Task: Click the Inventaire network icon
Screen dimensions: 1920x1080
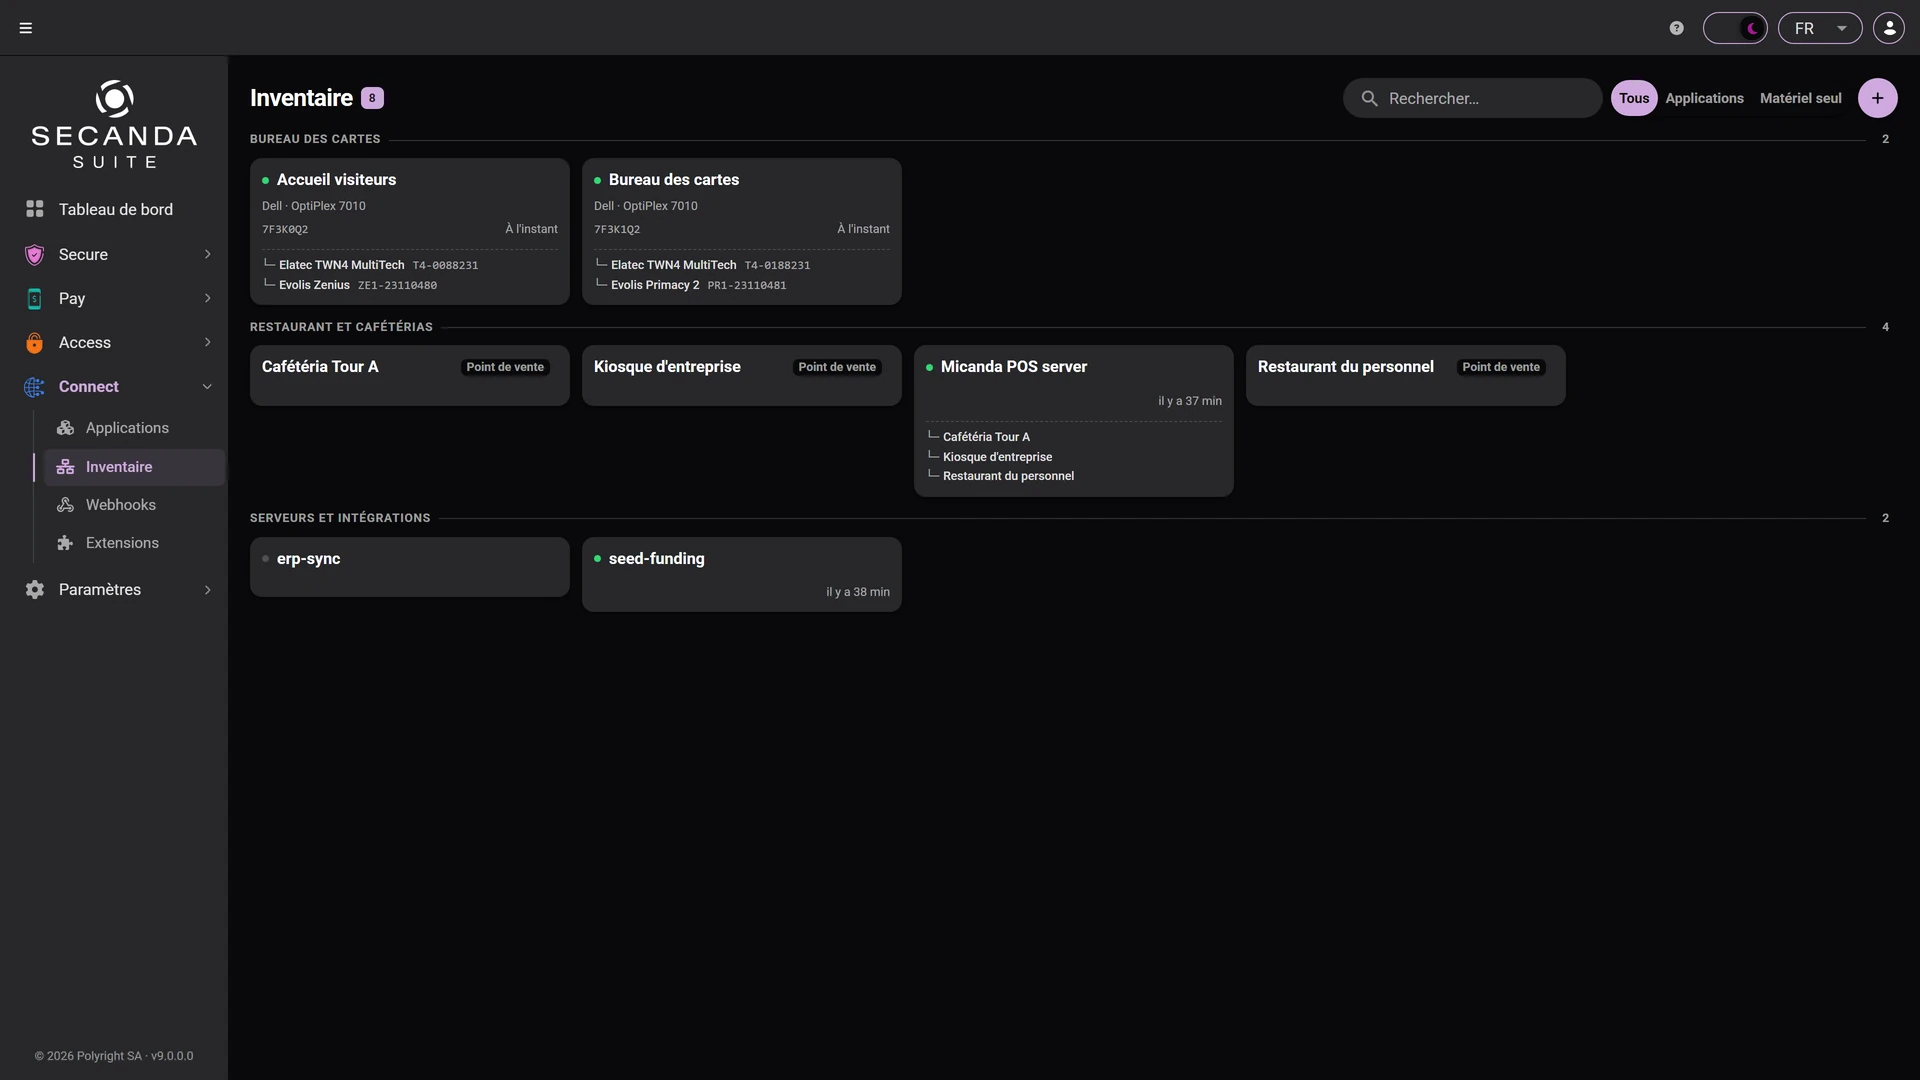Action: coord(66,467)
